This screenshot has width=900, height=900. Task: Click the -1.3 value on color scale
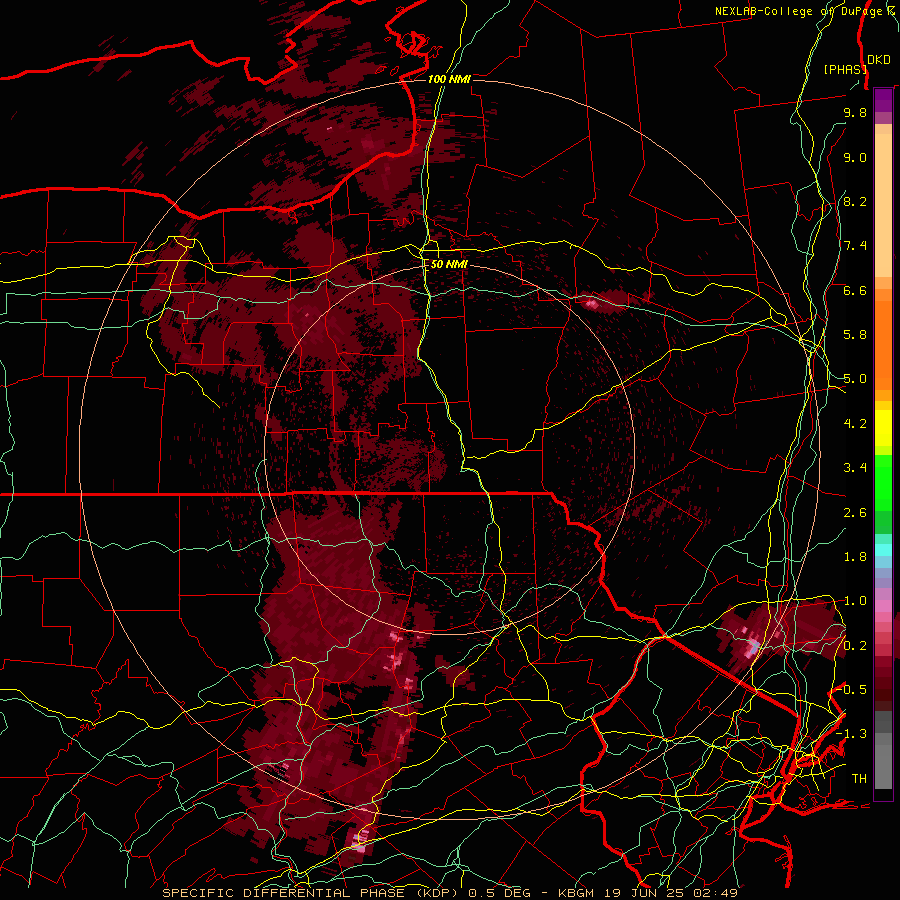(x=852, y=734)
